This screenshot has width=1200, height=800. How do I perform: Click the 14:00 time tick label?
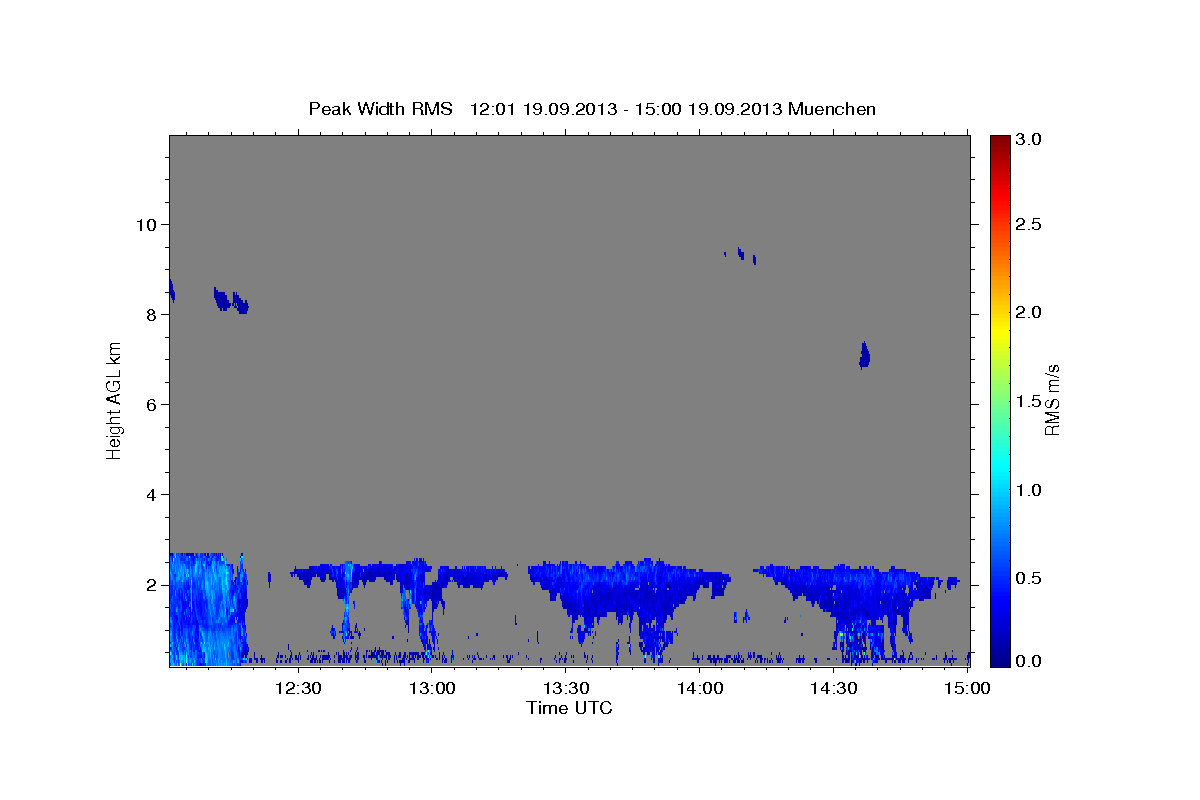click(x=700, y=688)
